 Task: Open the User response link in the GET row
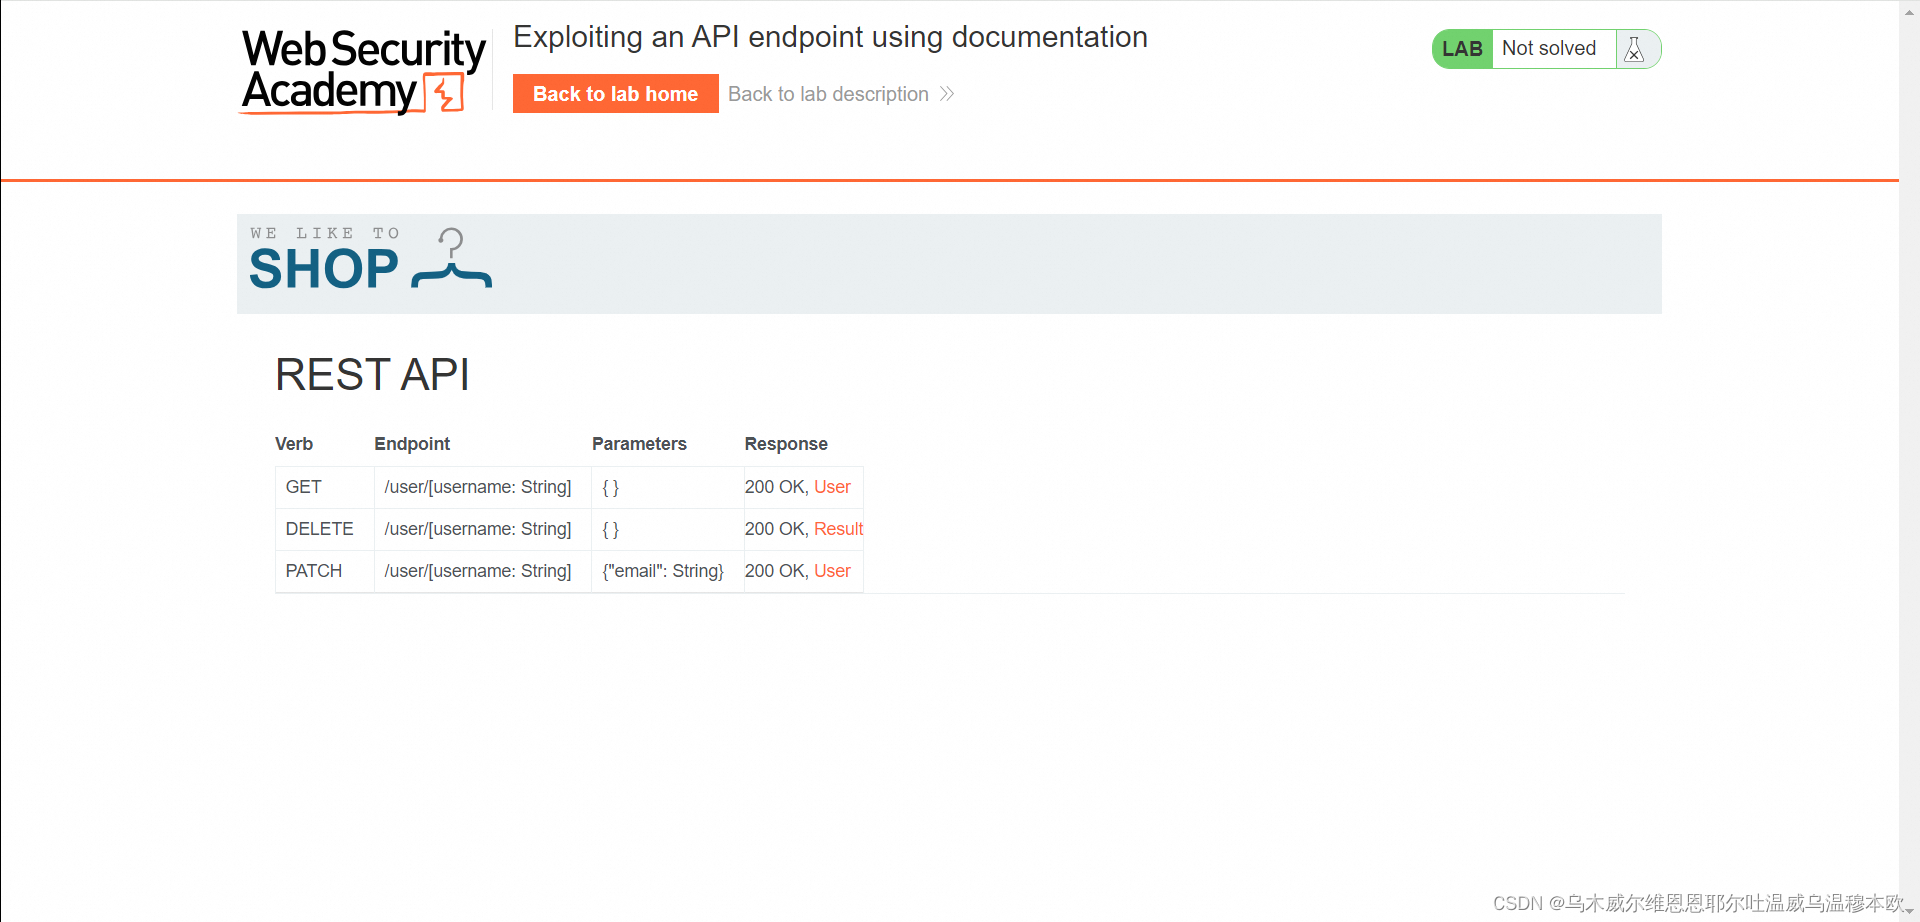(832, 487)
